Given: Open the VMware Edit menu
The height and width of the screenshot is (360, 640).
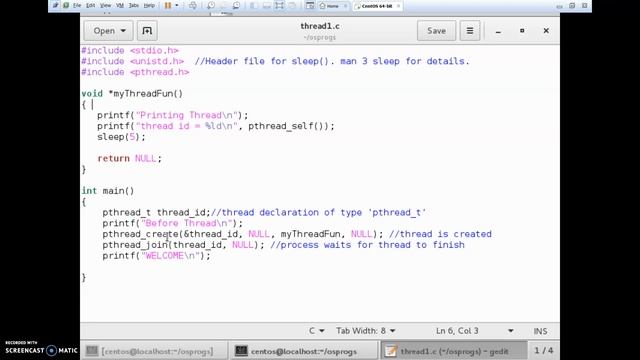Looking at the screenshot, I should click(x=91, y=6).
